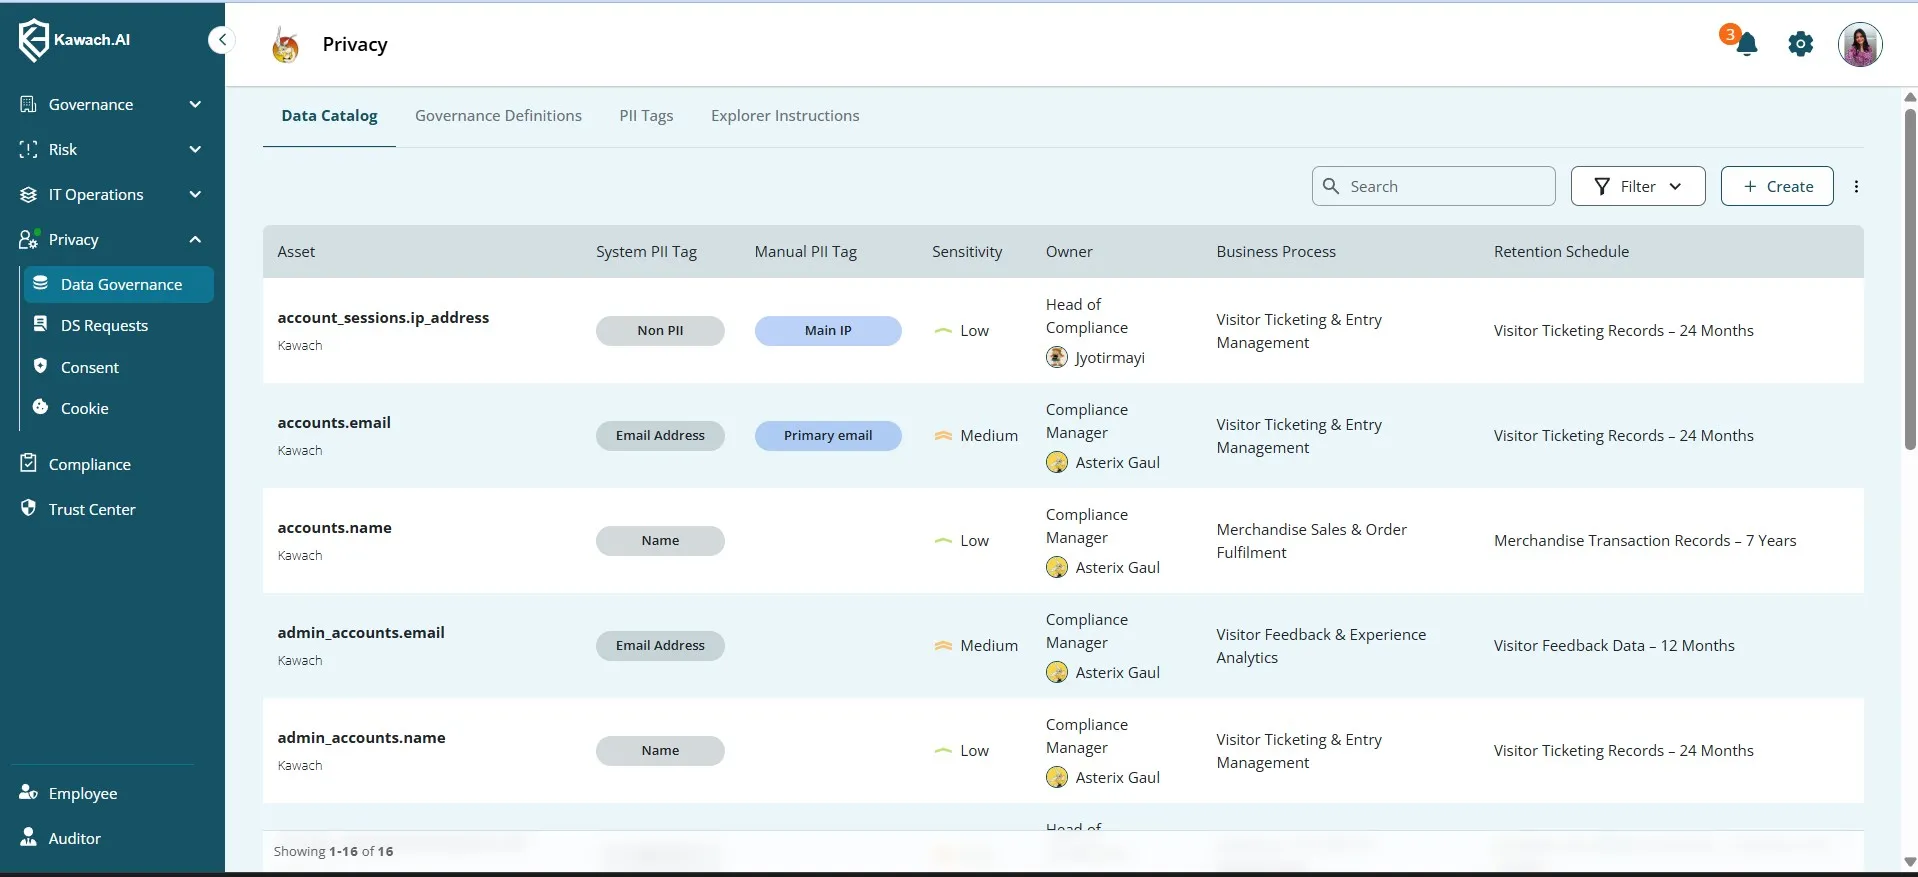Open settings via the gear icon
This screenshot has width=1918, height=877.
point(1800,44)
